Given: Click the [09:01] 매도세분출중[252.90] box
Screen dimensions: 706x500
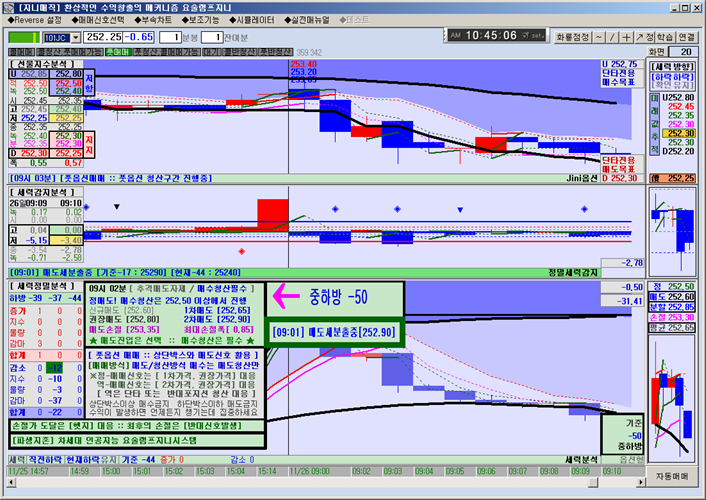Looking at the screenshot, I should [334, 333].
